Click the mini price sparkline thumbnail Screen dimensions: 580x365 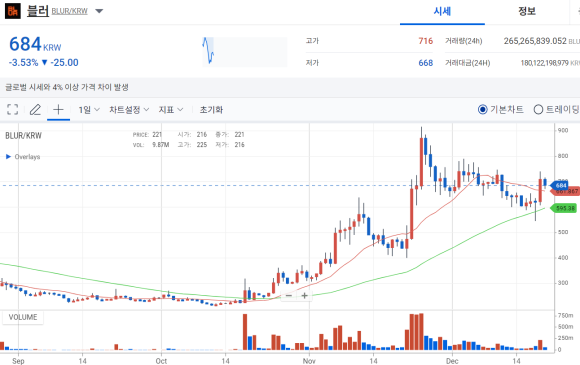pyautogui.click(x=245, y=51)
